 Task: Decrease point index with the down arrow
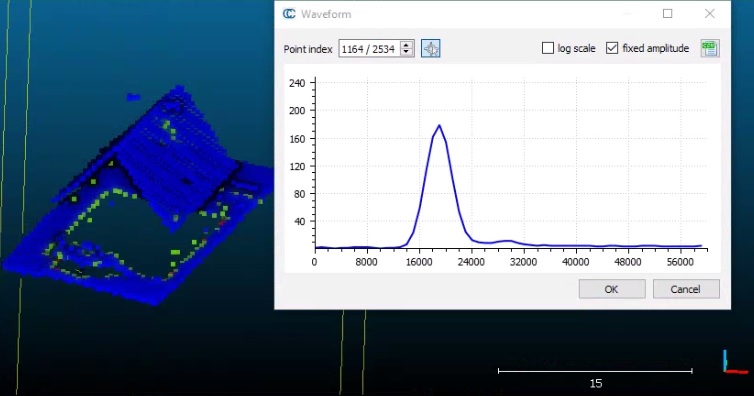pos(407,52)
